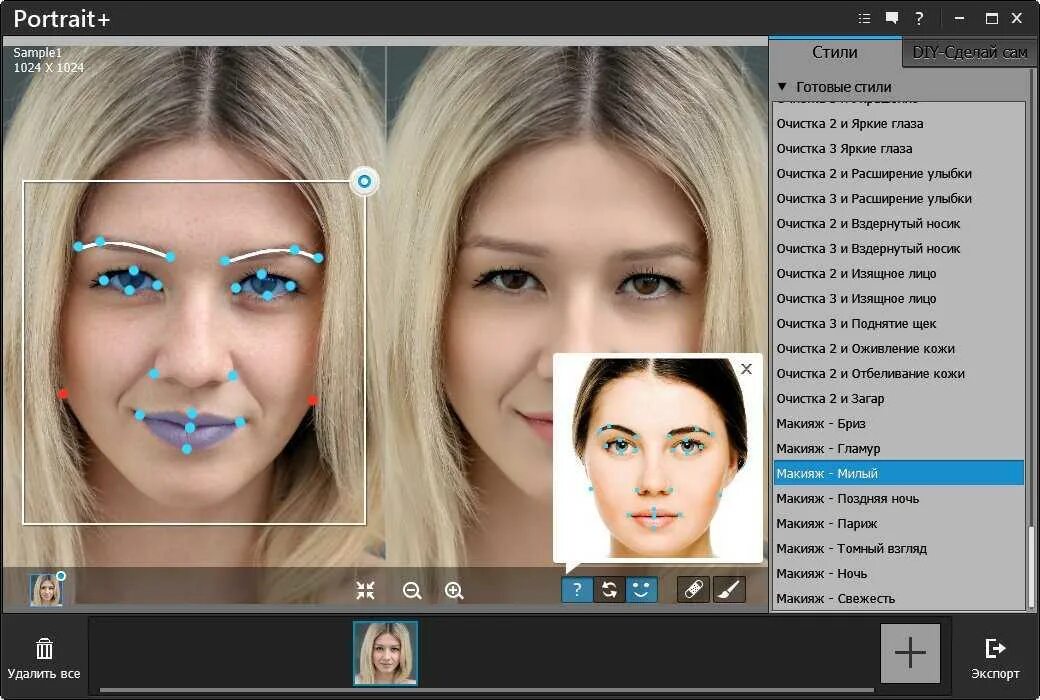Select style Очистка 2 и Отбеливание кожи

(x=899, y=374)
